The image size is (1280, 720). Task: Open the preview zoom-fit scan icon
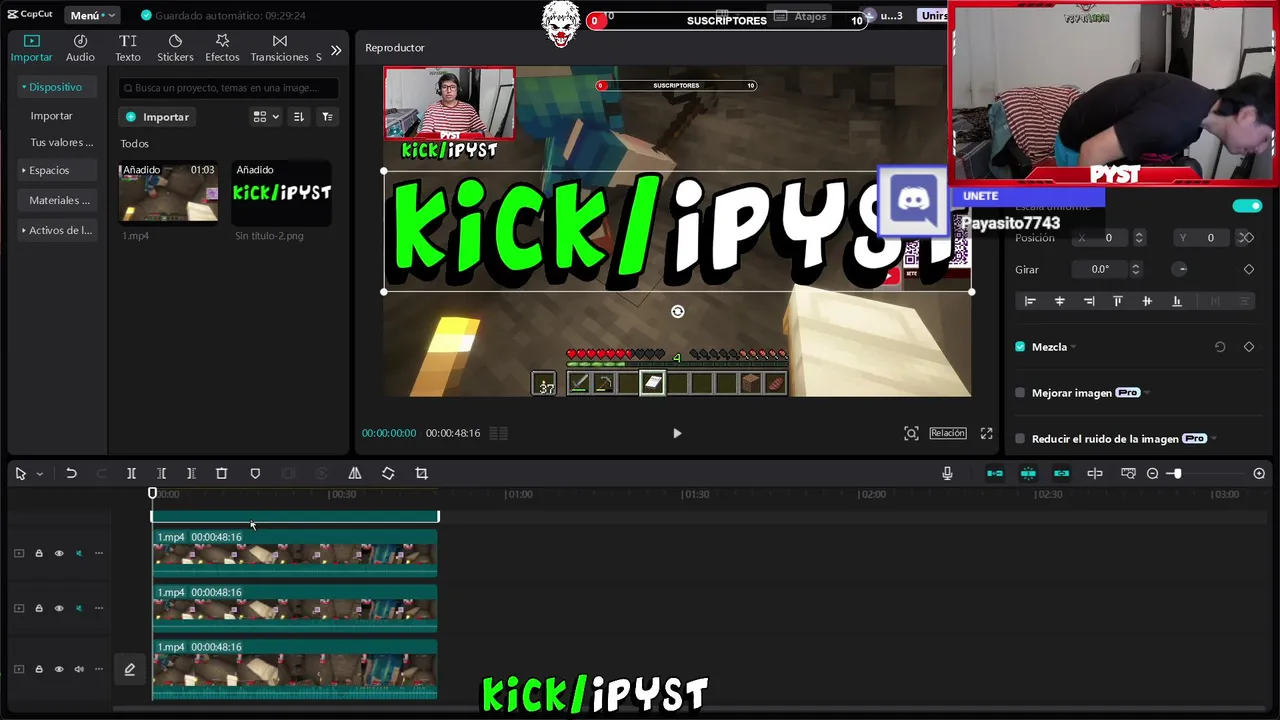[x=911, y=433]
